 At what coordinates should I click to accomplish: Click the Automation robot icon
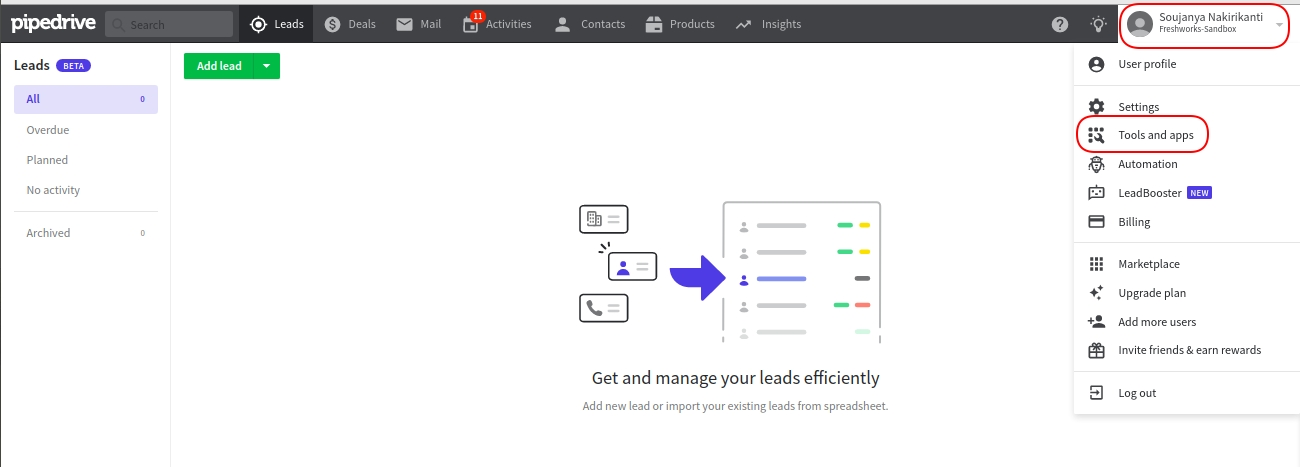tap(1097, 164)
